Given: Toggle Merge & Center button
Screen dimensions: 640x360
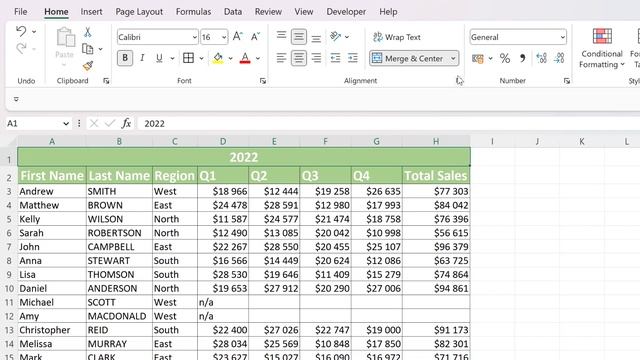Looking at the screenshot, I should point(409,58).
